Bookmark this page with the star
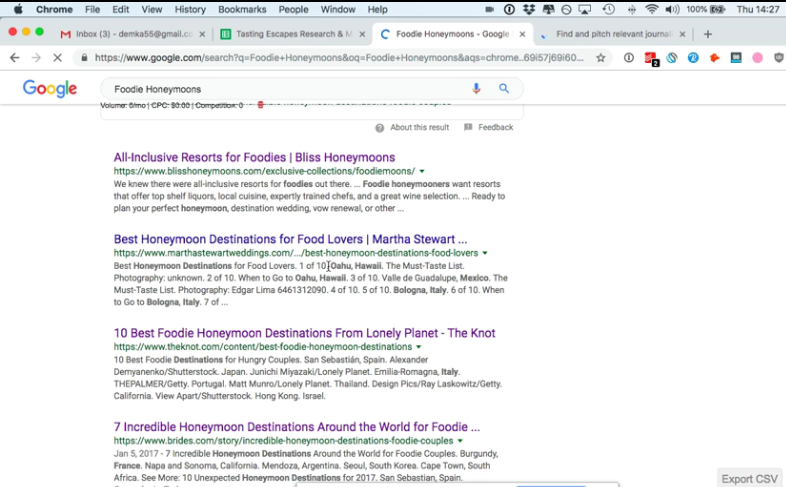 tap(601, 58)
